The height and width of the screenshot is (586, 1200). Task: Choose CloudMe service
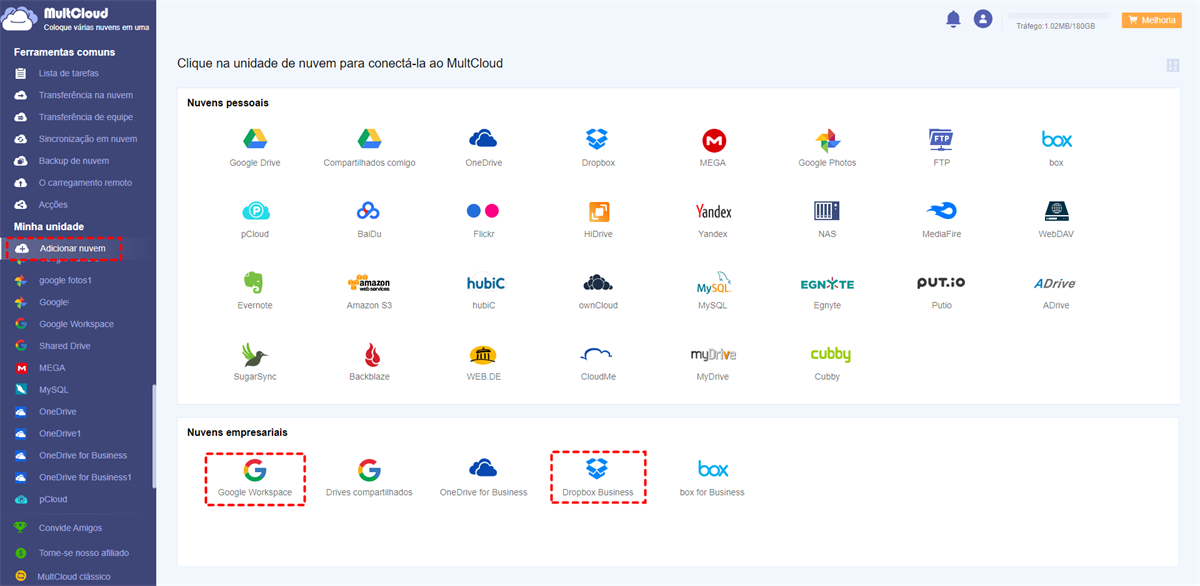pyautogui.click(x=598, y=362)
